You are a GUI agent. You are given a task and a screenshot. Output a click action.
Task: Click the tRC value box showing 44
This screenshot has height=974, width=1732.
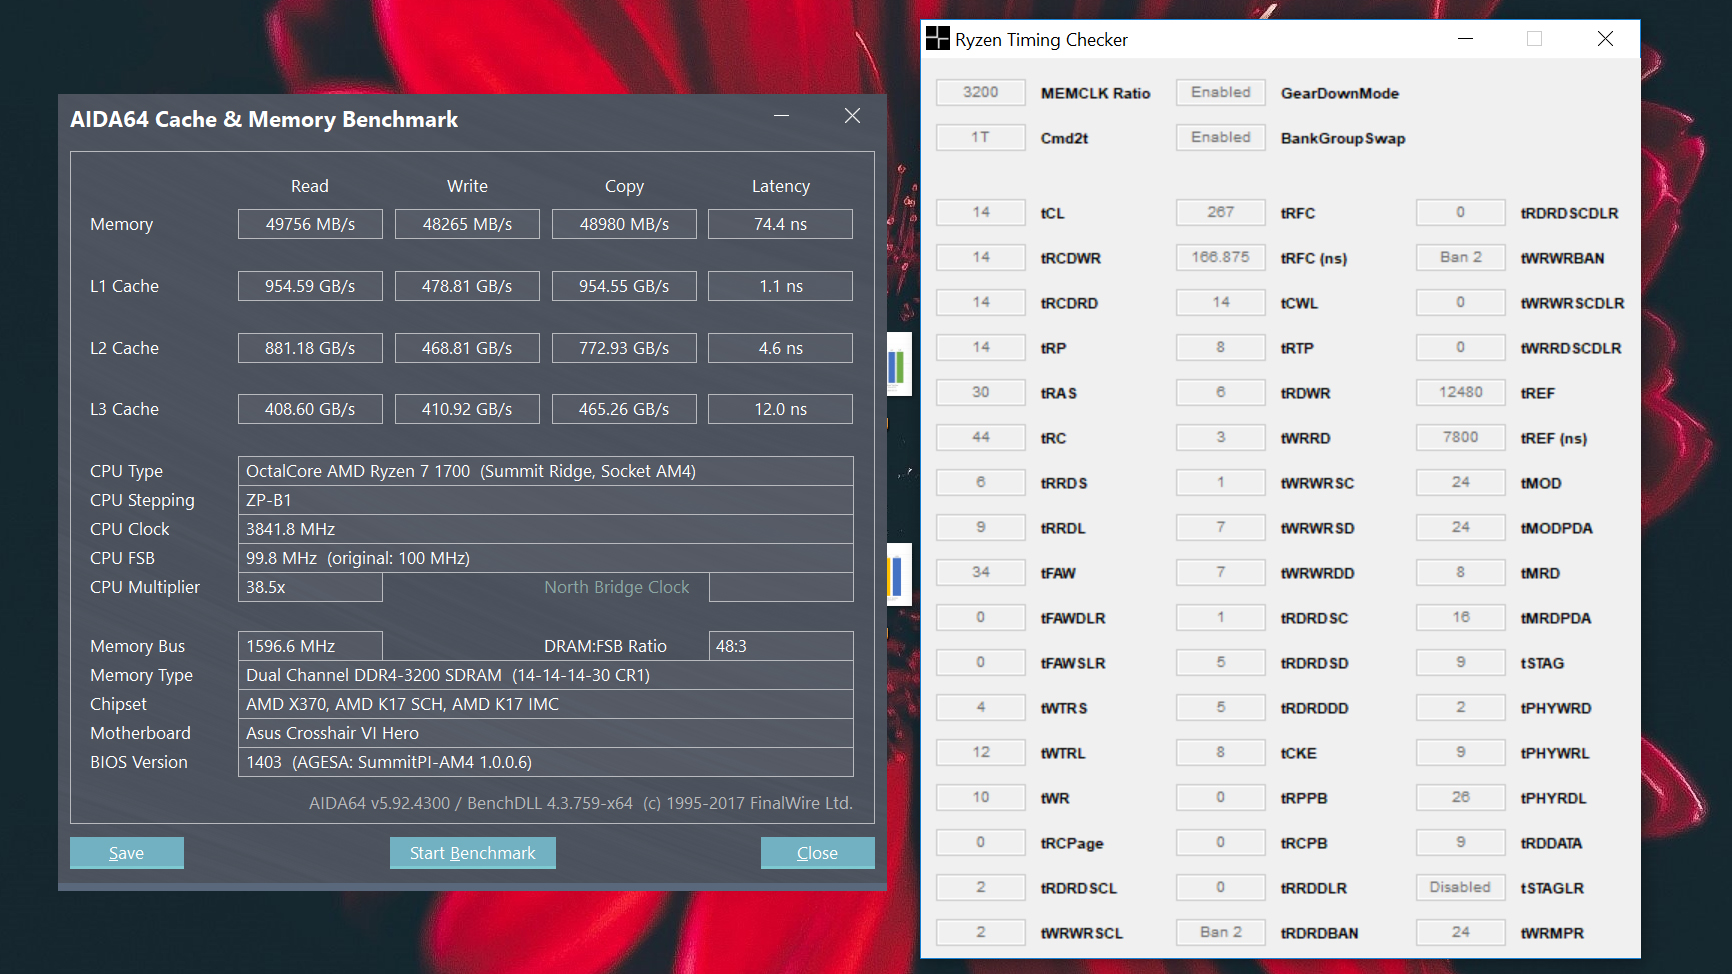pyautogui.click(x=981, y=437)
